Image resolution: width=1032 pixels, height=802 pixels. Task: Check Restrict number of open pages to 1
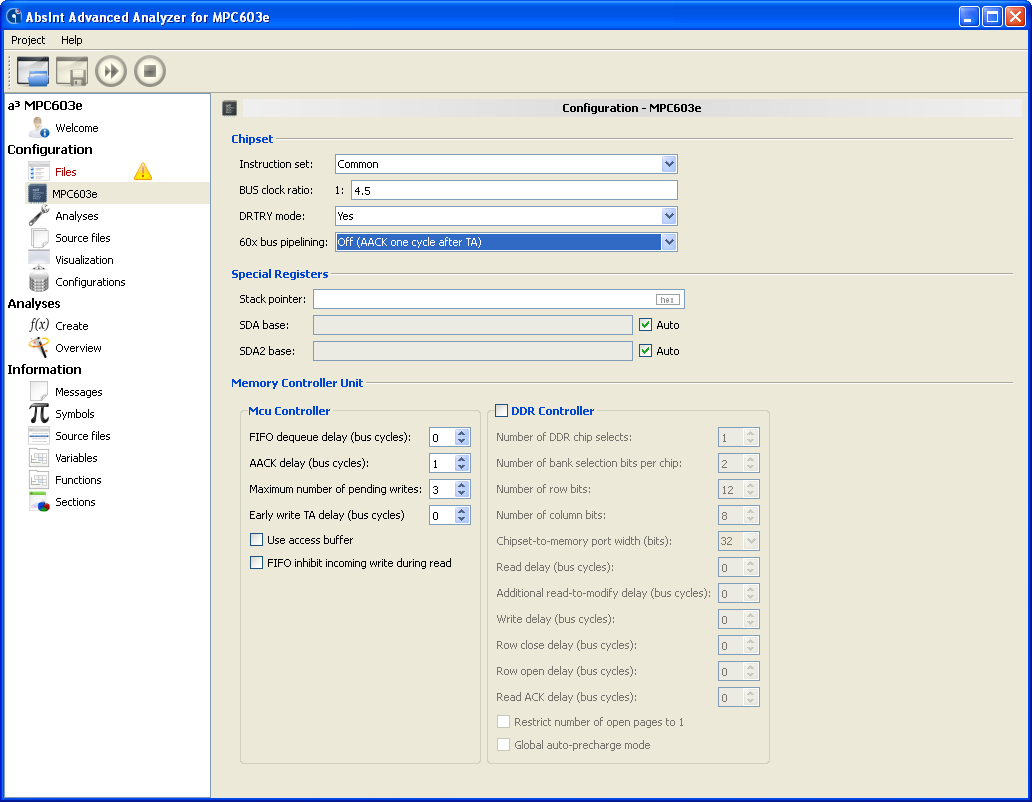(503, 722)
